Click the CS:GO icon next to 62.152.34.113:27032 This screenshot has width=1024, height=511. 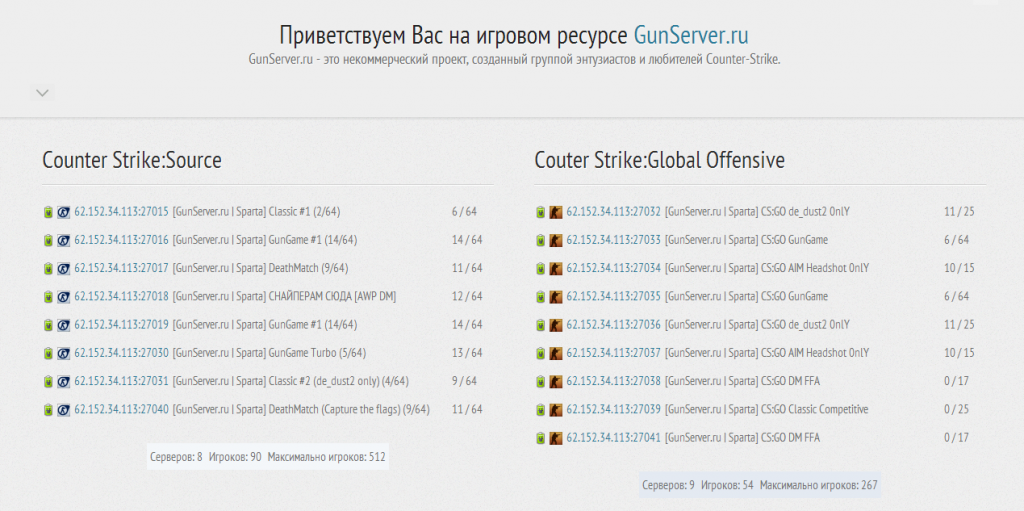tap(555, 212)
